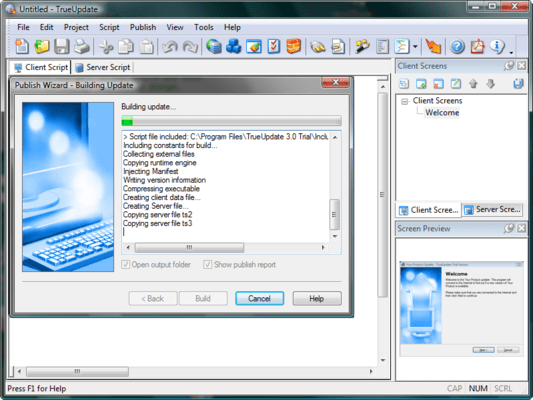
Task: Click the move screen up arrow icon
Action: pyautogui.click(x=473, y=84)
